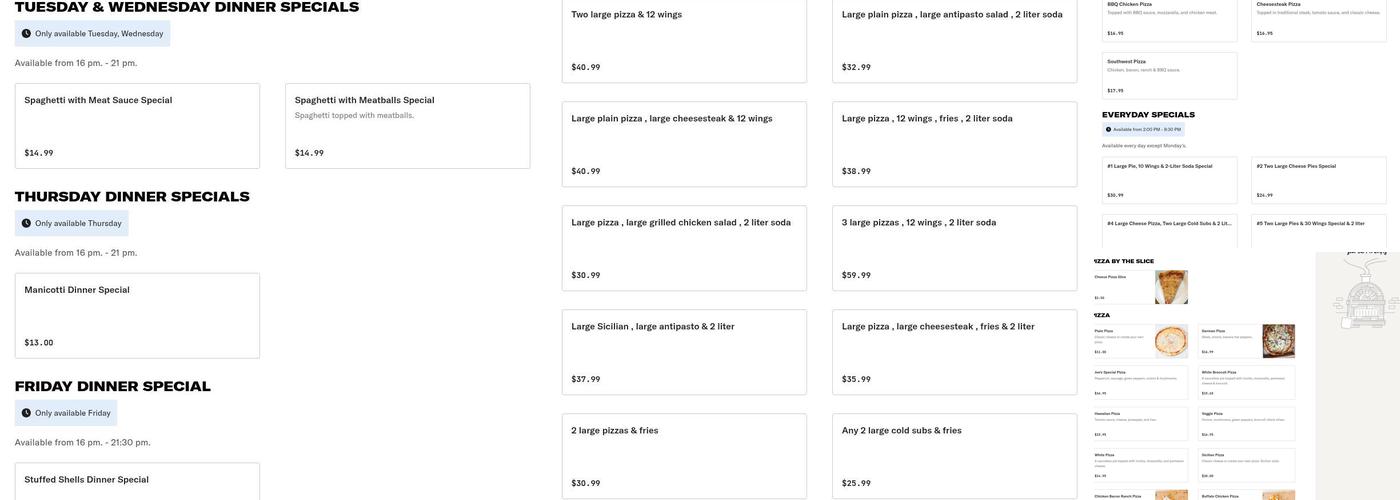This screenshot has height=500, width=1400.
Task: Click the 2 large pizzas & fries card
Action: 684,456
